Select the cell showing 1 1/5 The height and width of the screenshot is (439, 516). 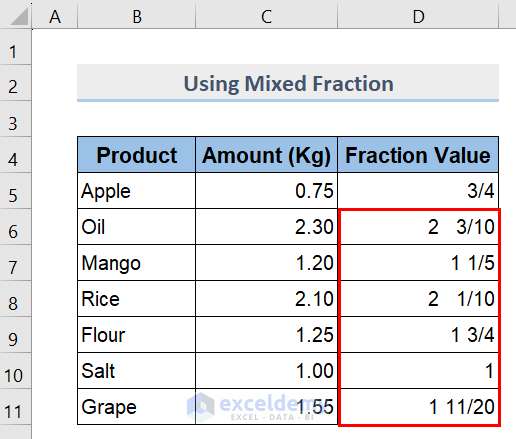[418, 263]
